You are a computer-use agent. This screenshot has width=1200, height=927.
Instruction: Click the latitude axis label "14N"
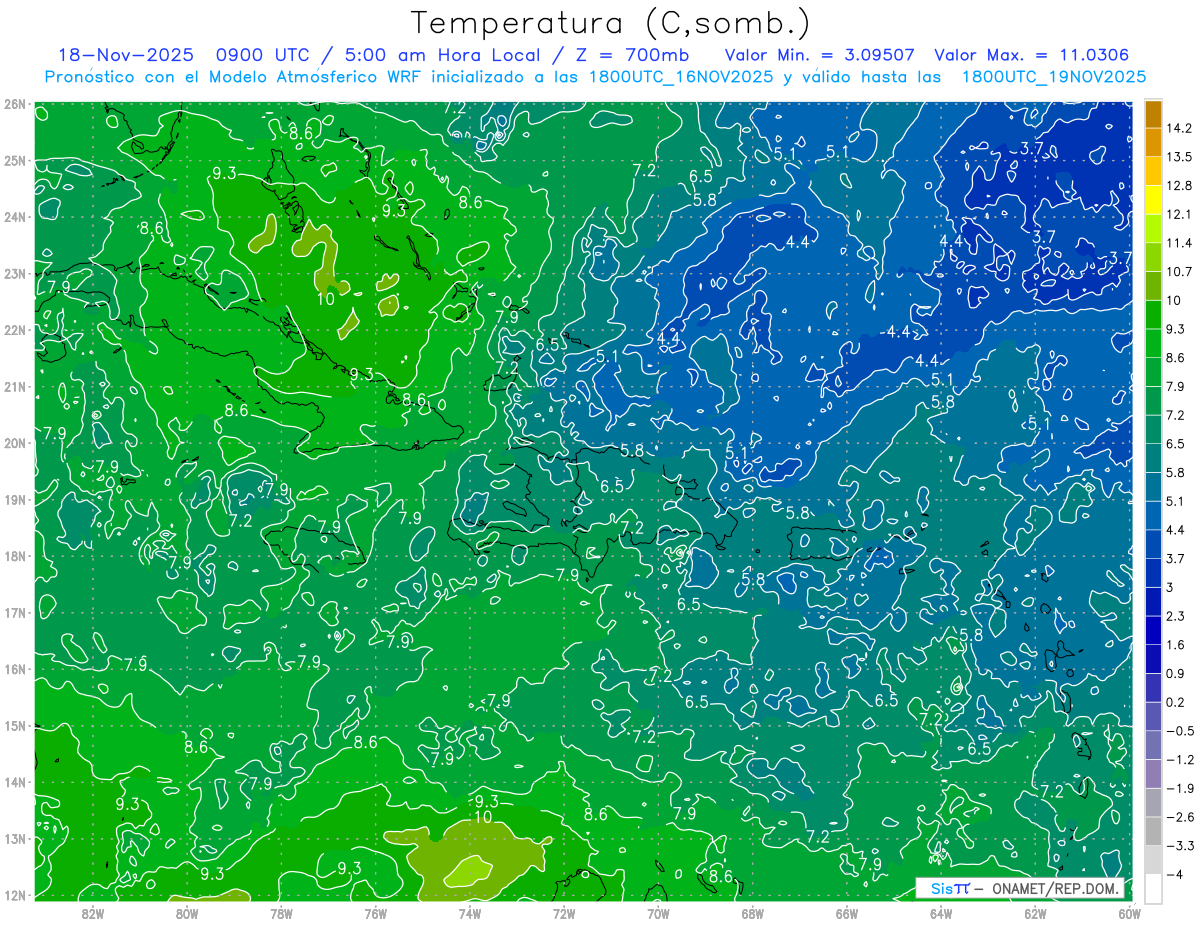tap(15, 782)
